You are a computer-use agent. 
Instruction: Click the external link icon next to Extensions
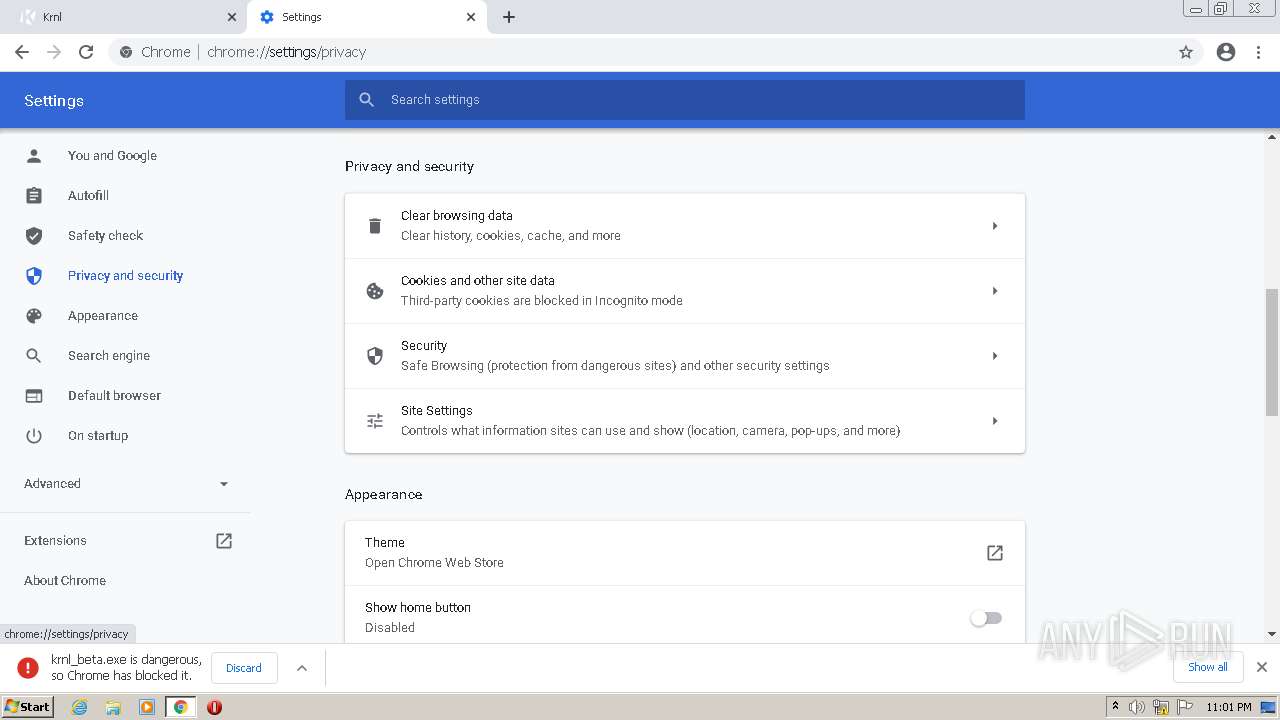(224, 540)
